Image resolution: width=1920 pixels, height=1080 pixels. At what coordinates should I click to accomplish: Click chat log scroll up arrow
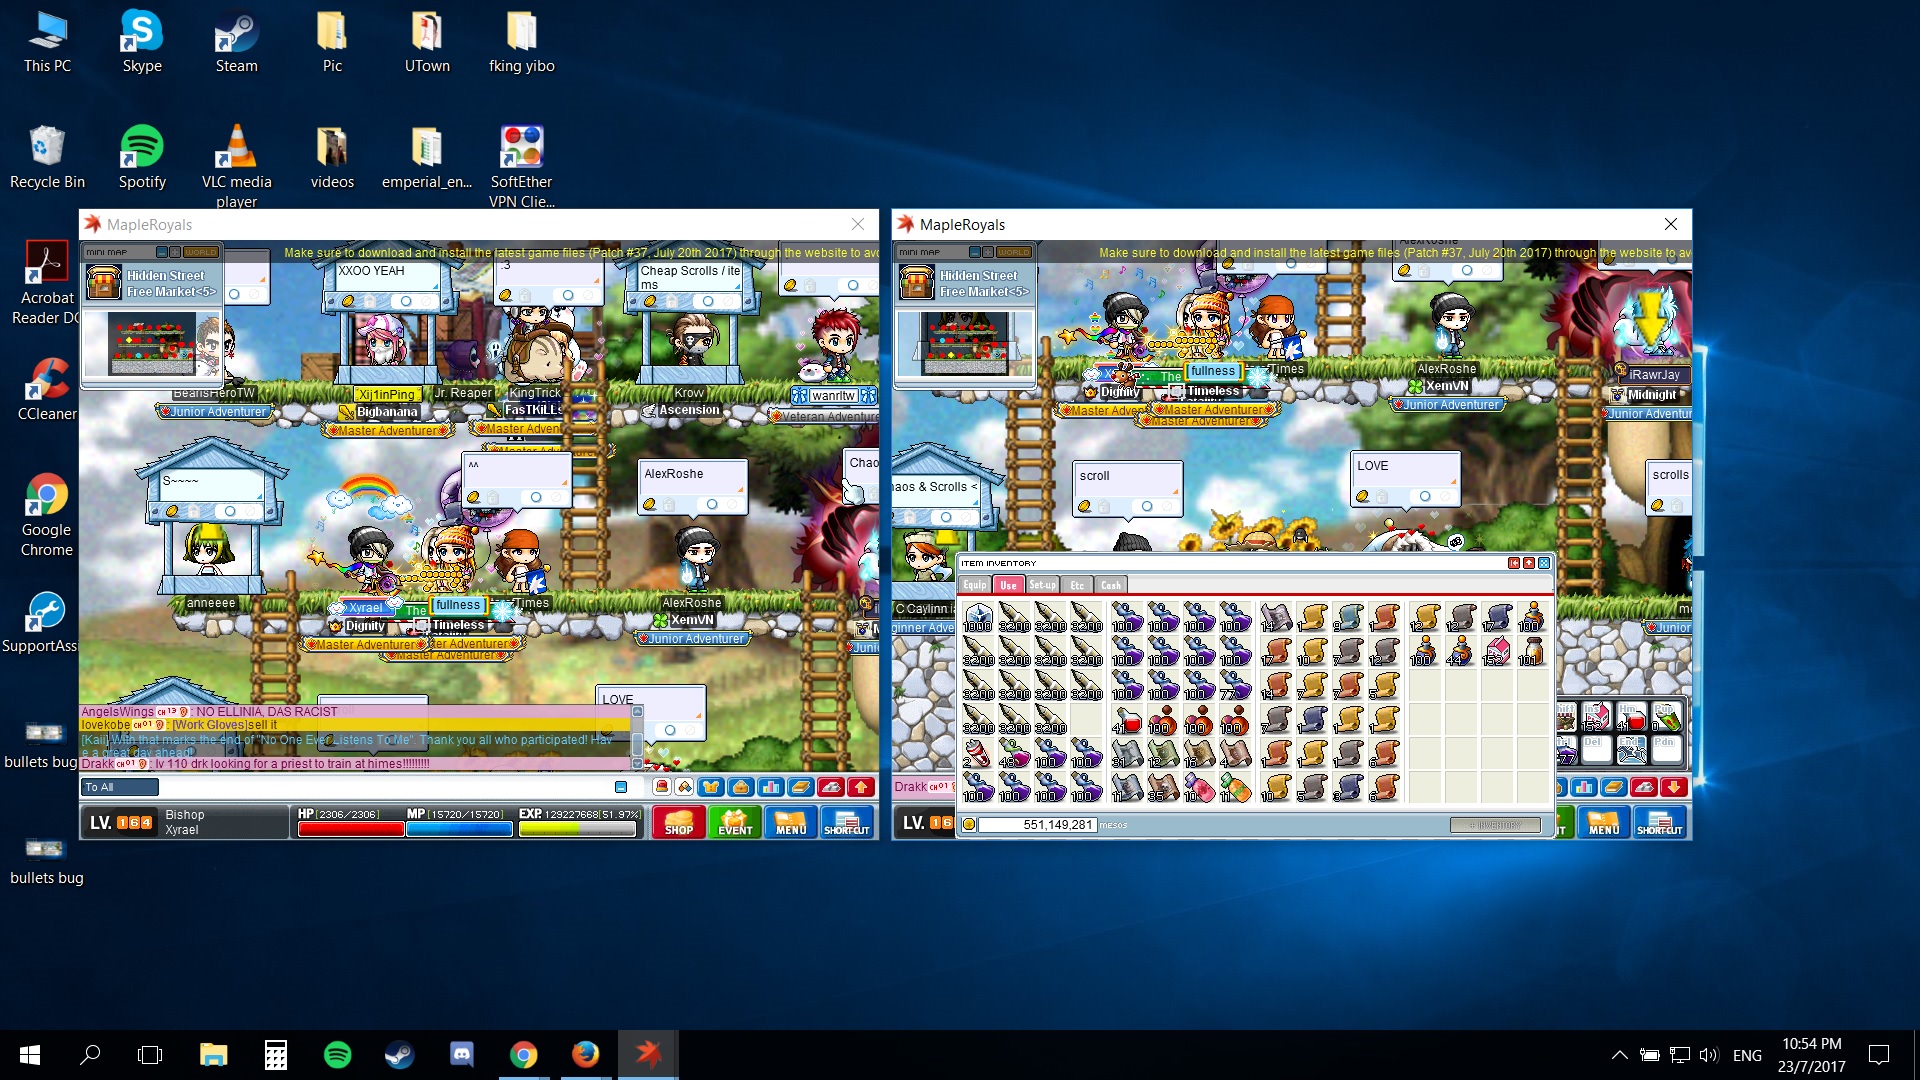pos(637,712)
